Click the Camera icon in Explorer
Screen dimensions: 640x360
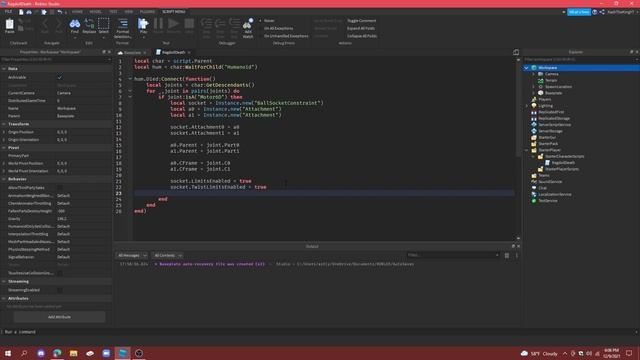(x=540, y=74)
